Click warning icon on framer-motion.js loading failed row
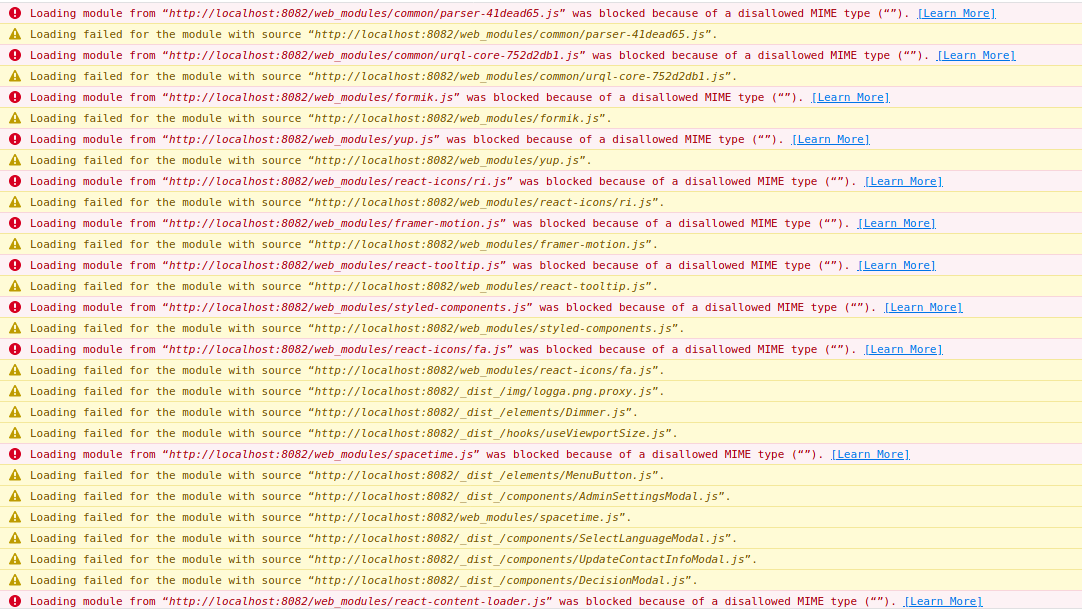This screenshot has width=1082, height=614. pyautogui.click(x=15, y=244)
